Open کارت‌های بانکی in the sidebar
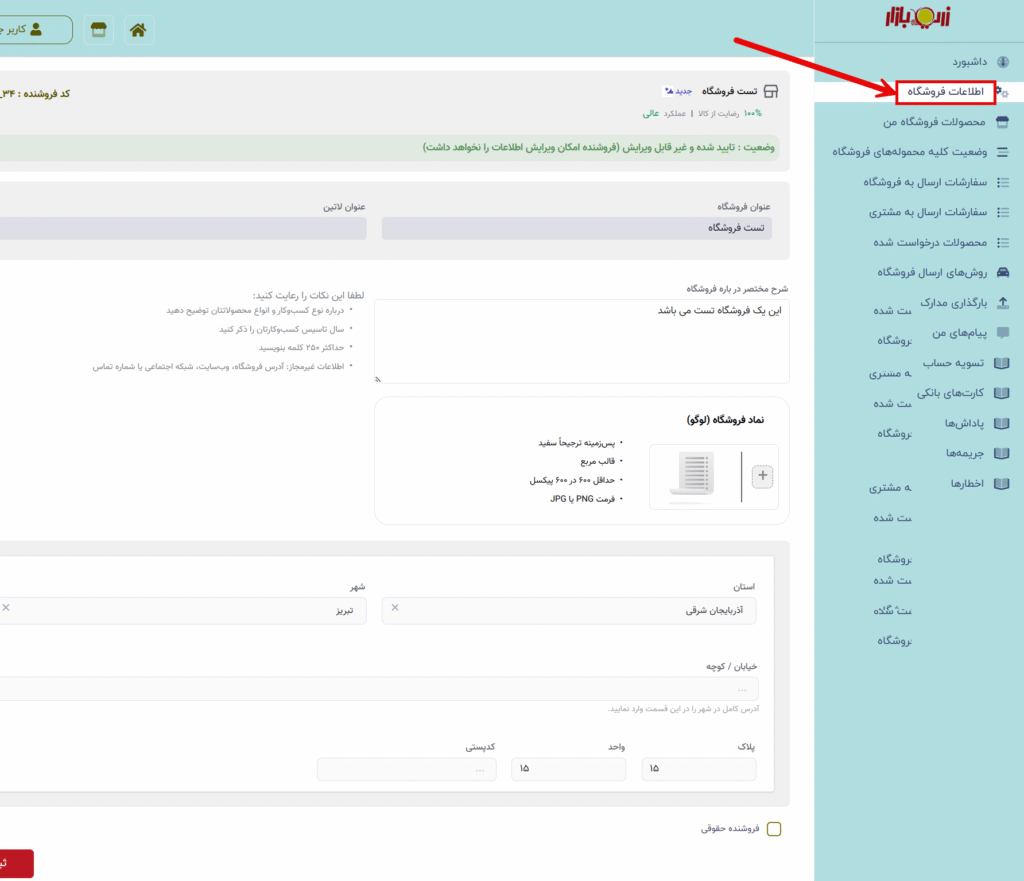This screenshot has height=881, width=1024. point(950,393)
